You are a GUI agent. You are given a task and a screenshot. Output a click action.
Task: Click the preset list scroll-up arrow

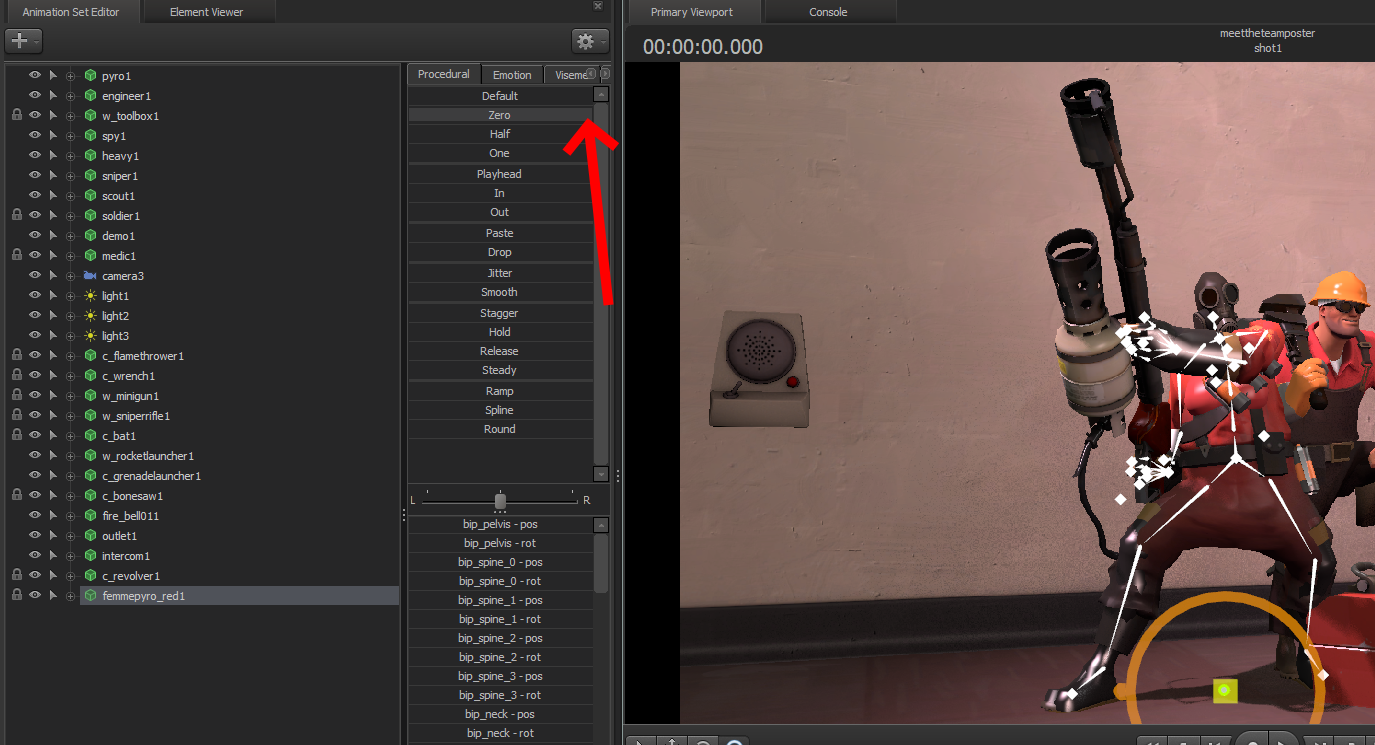[x=601, y=95]
